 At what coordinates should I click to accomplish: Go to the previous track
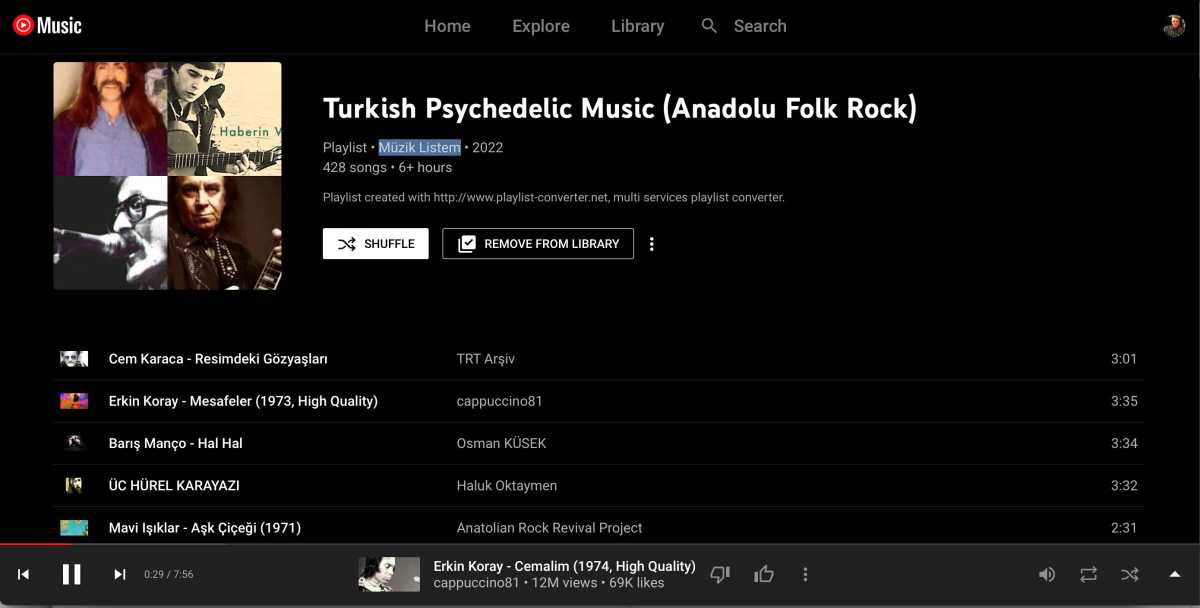(24, 573)
